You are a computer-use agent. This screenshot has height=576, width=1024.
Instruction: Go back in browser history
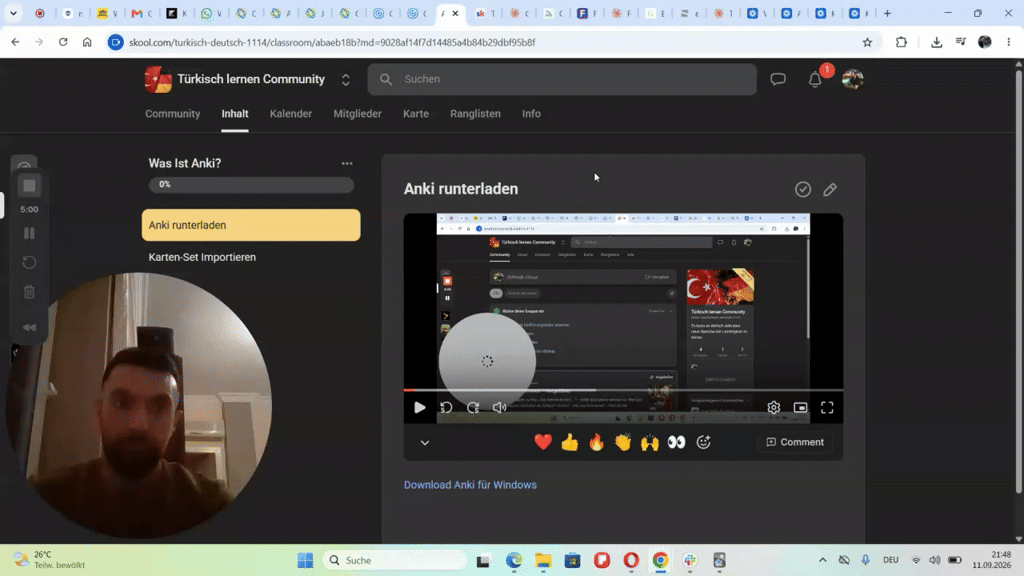[15, 42]
